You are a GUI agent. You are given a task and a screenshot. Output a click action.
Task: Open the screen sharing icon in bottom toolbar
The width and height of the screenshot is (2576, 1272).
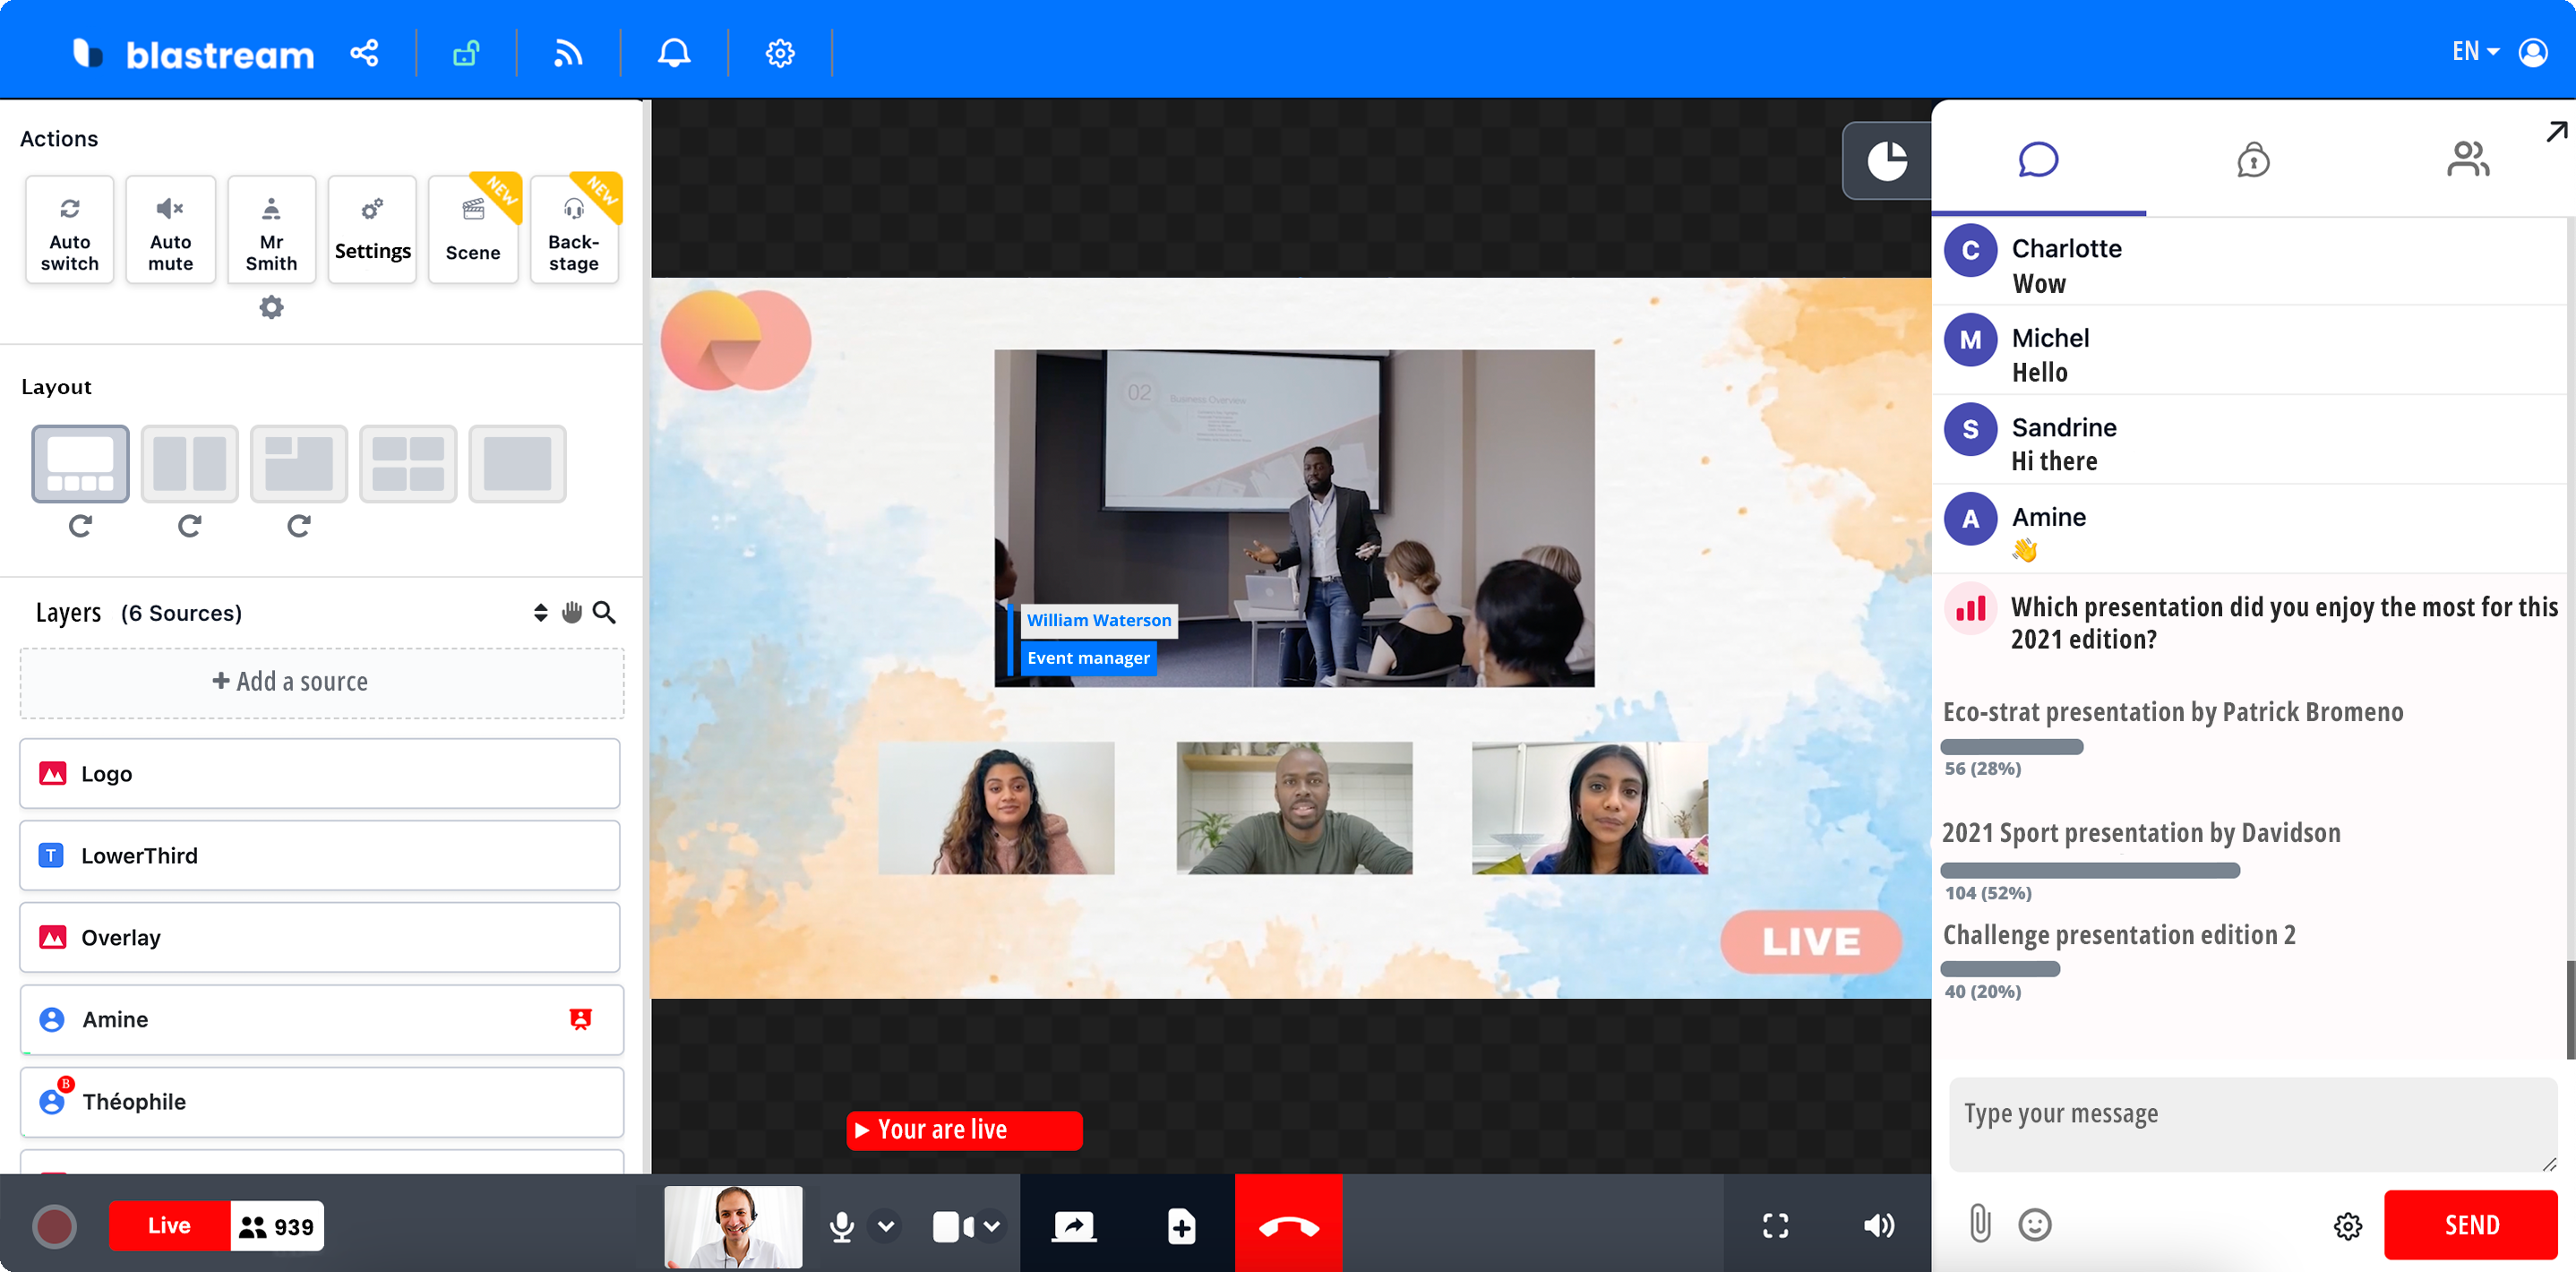[1073, 1225]
